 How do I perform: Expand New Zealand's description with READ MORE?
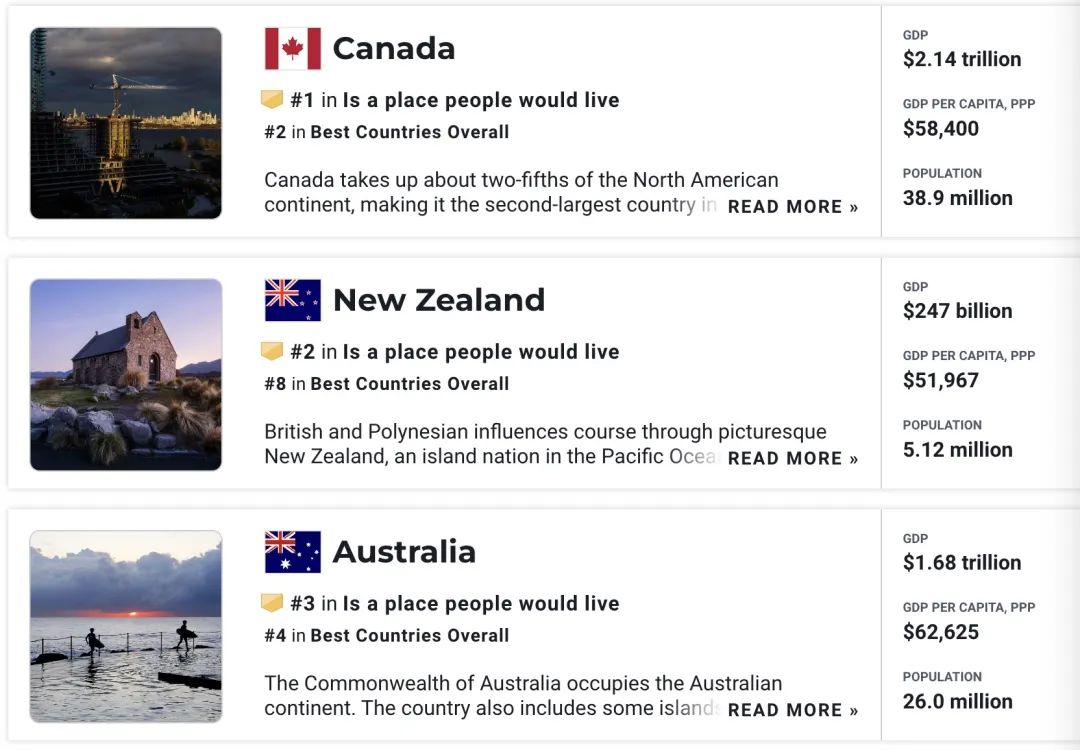793,459
